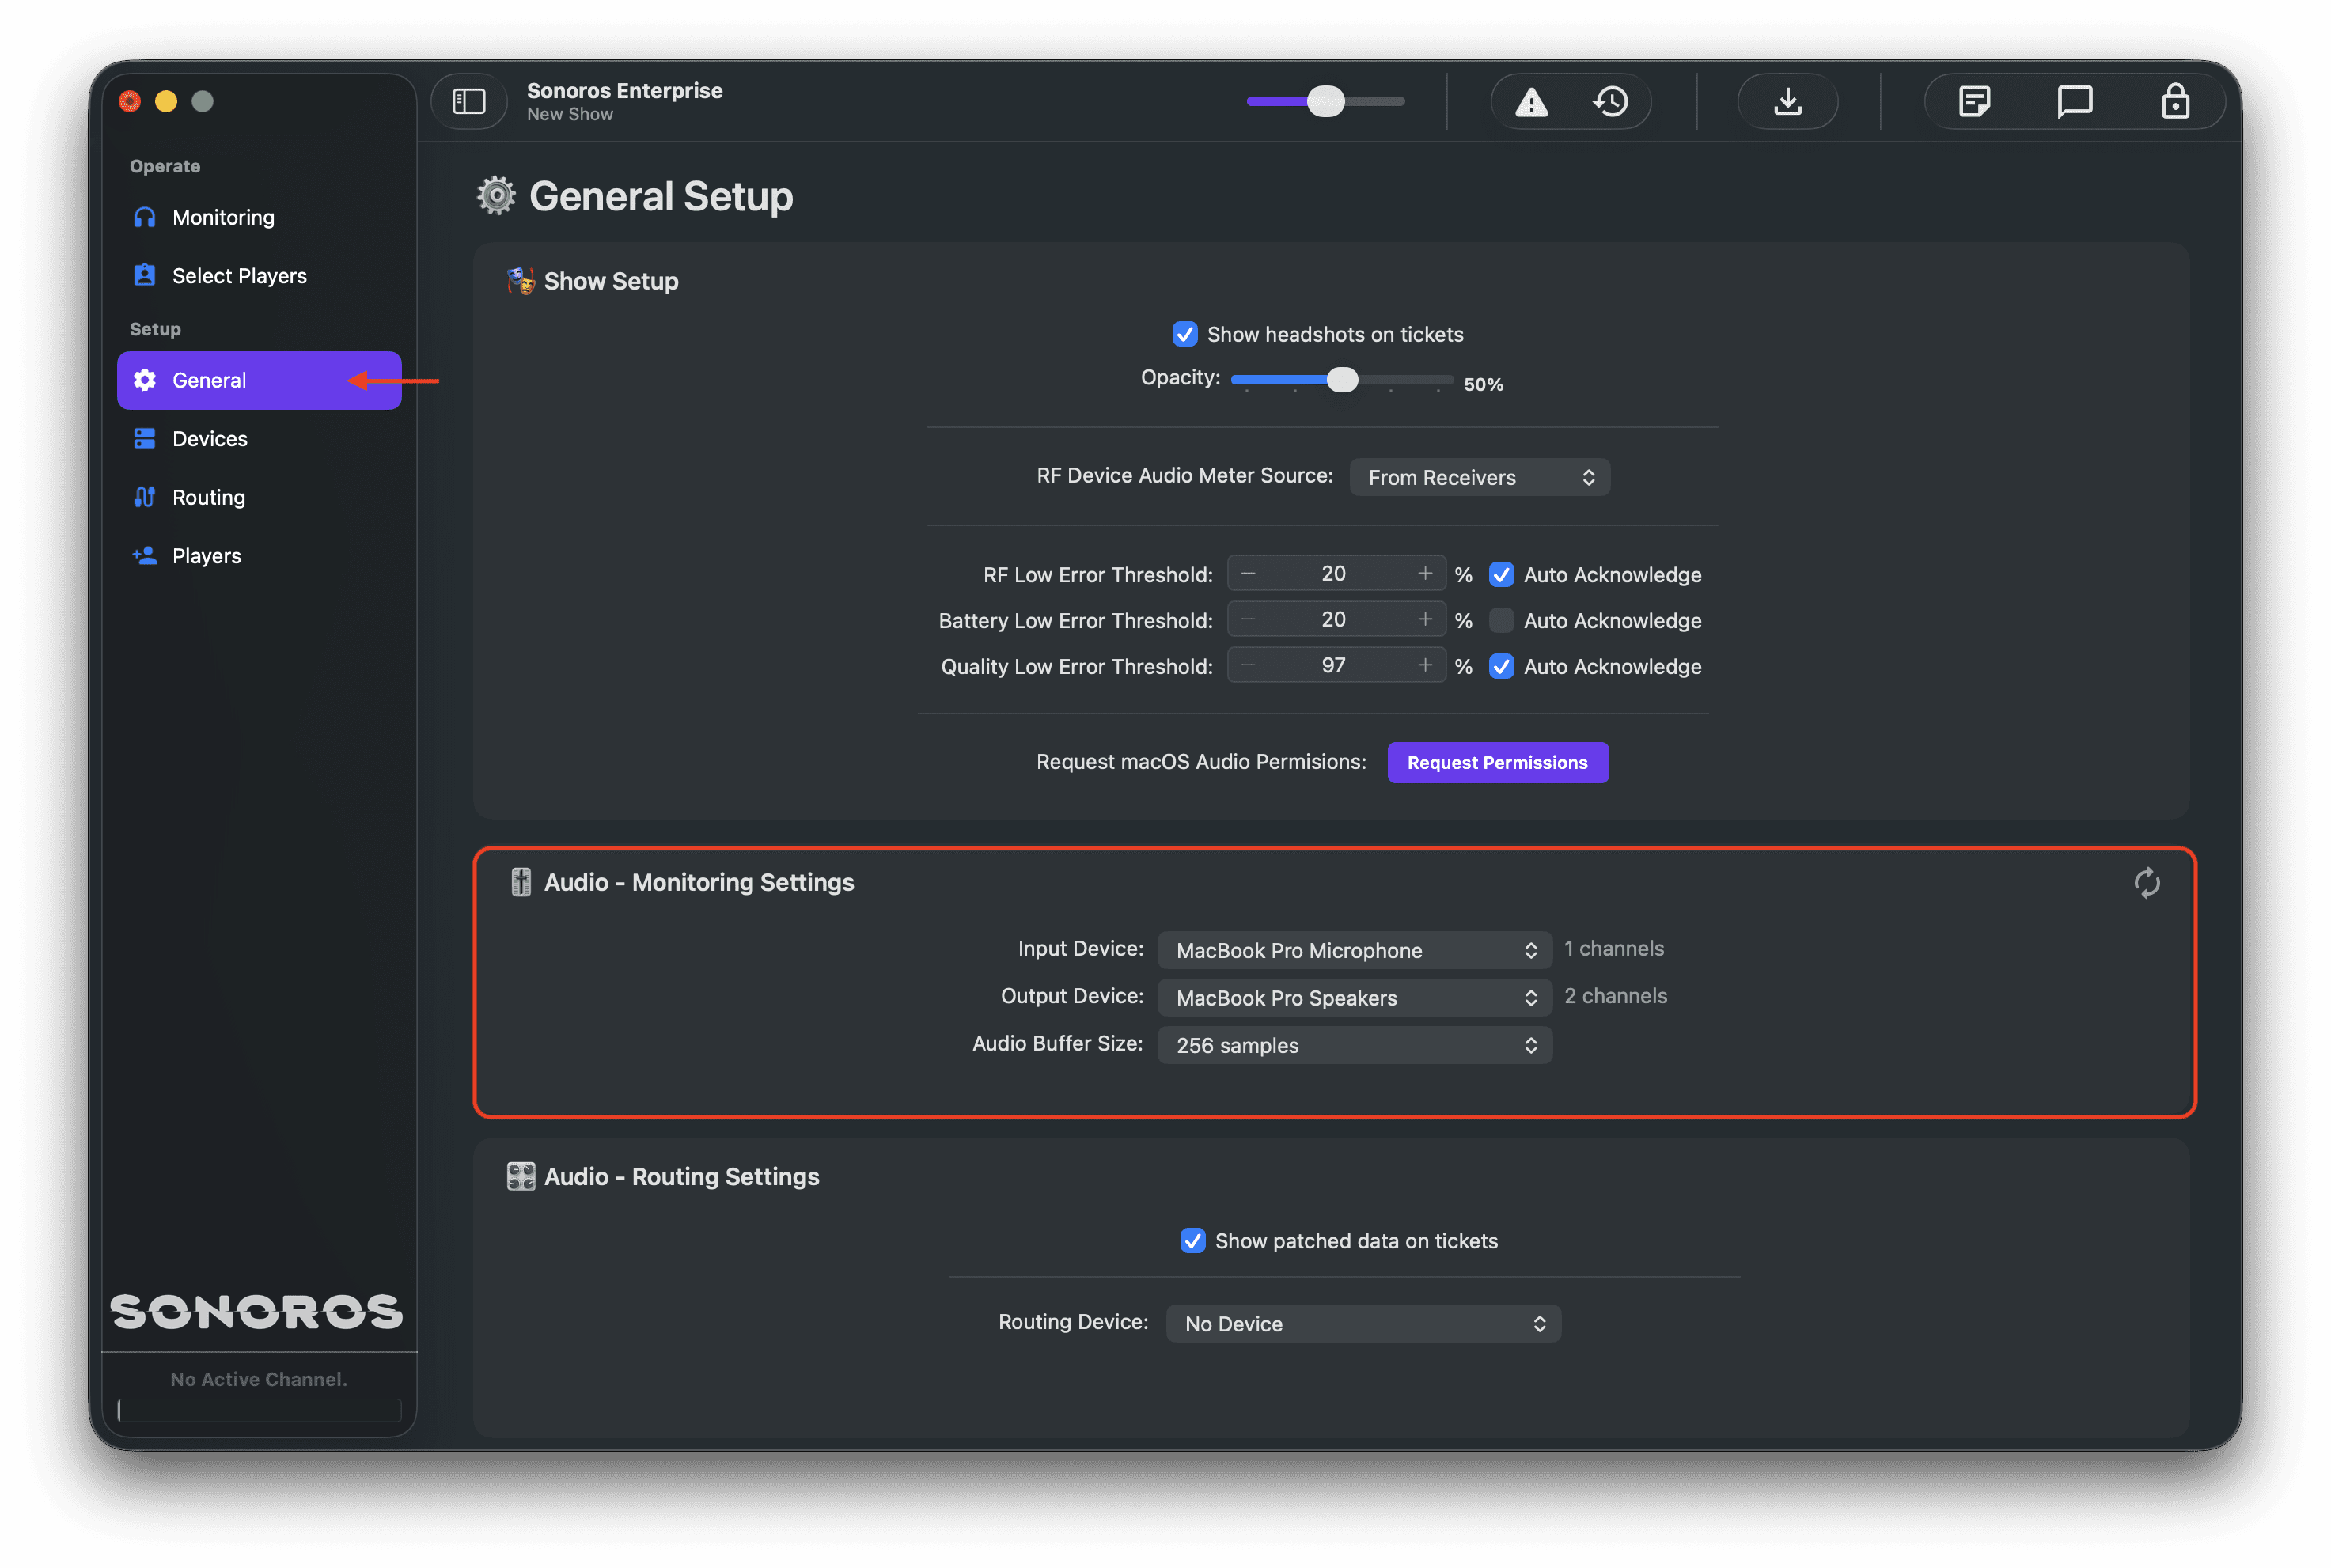Decrease Quality Low Error Threshold value
This screenshot has height=1568, width=2331.
tap(1248, 666)
